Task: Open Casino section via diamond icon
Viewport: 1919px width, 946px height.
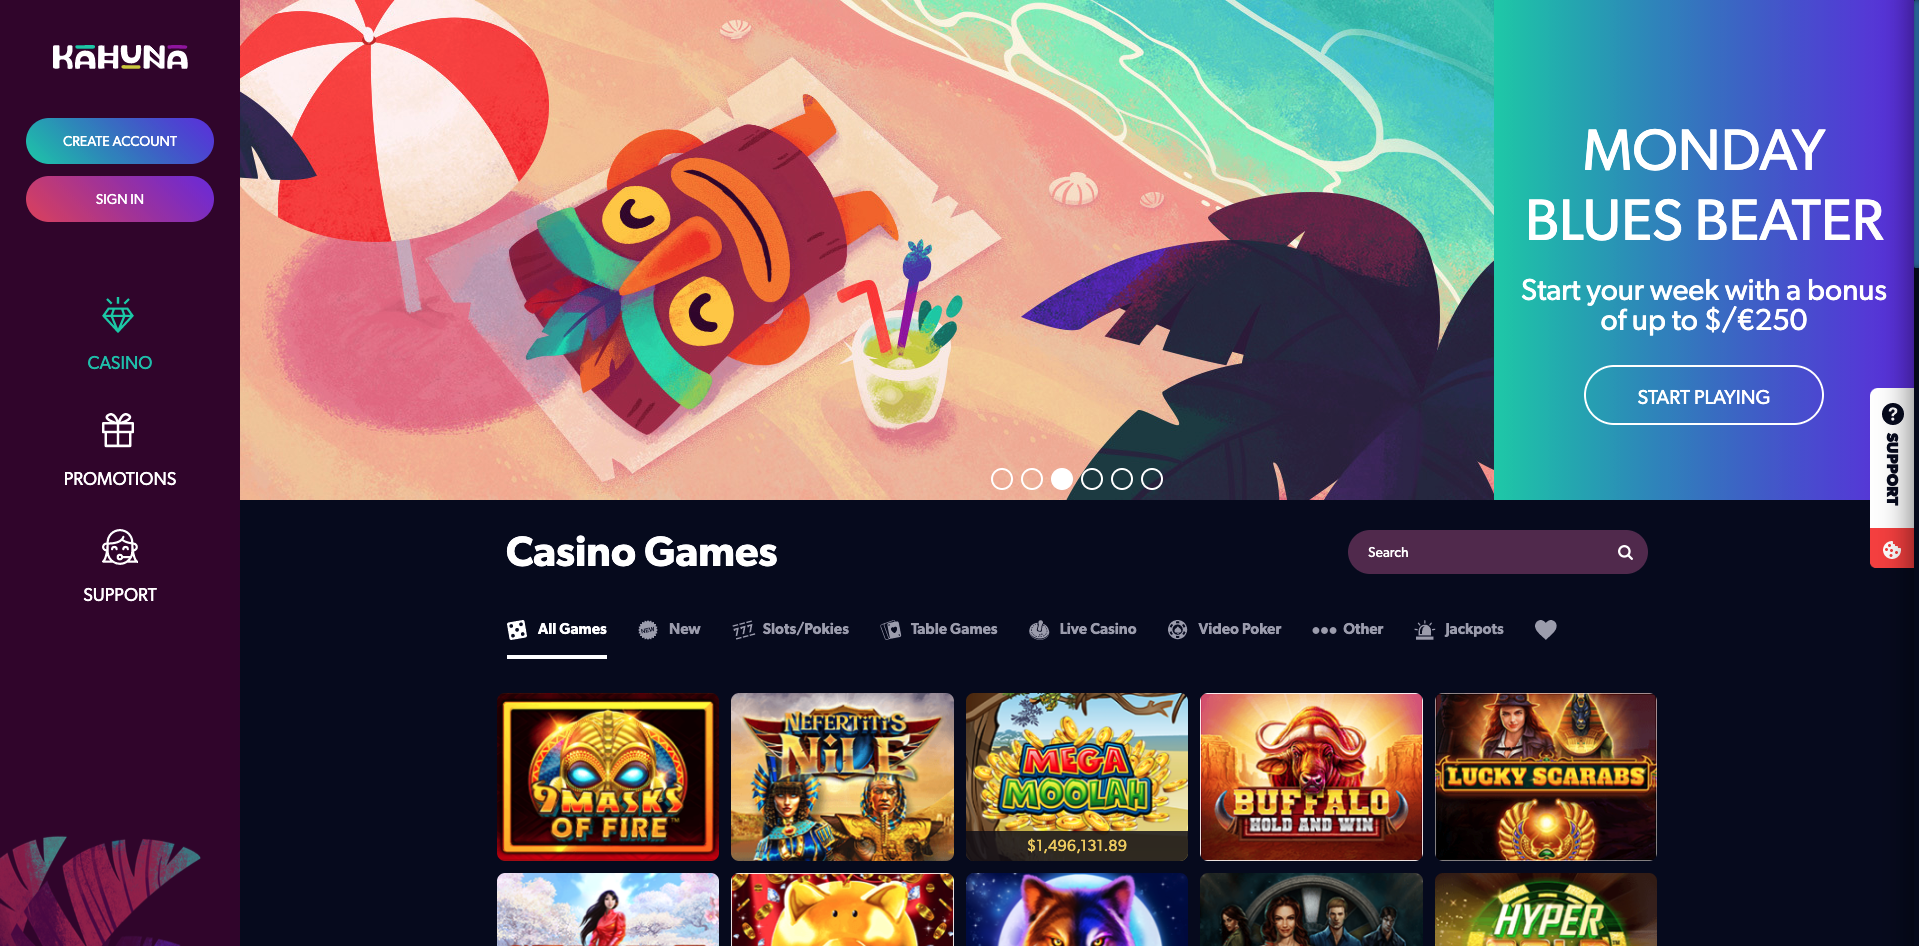Action: click(x=118, y=315)
